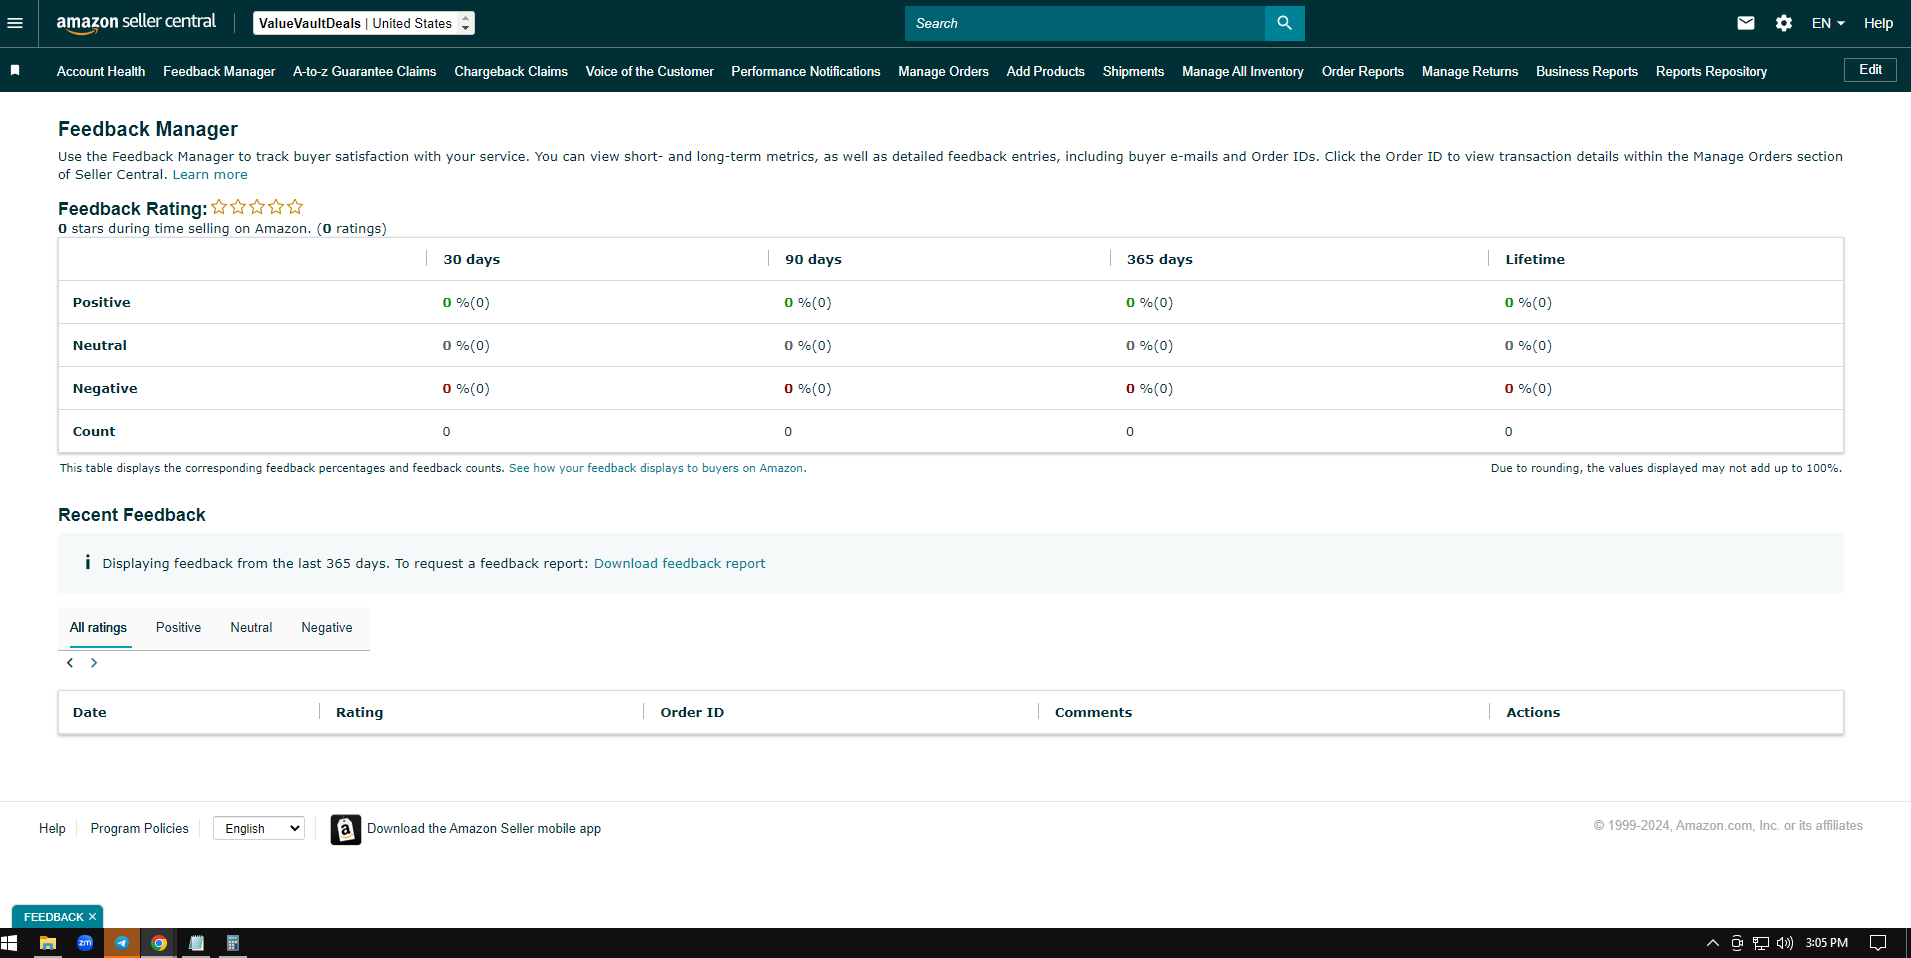Open the Program Policies link
The width and height of the screenshot is (1911, 958).
click(x=139, y=828)
